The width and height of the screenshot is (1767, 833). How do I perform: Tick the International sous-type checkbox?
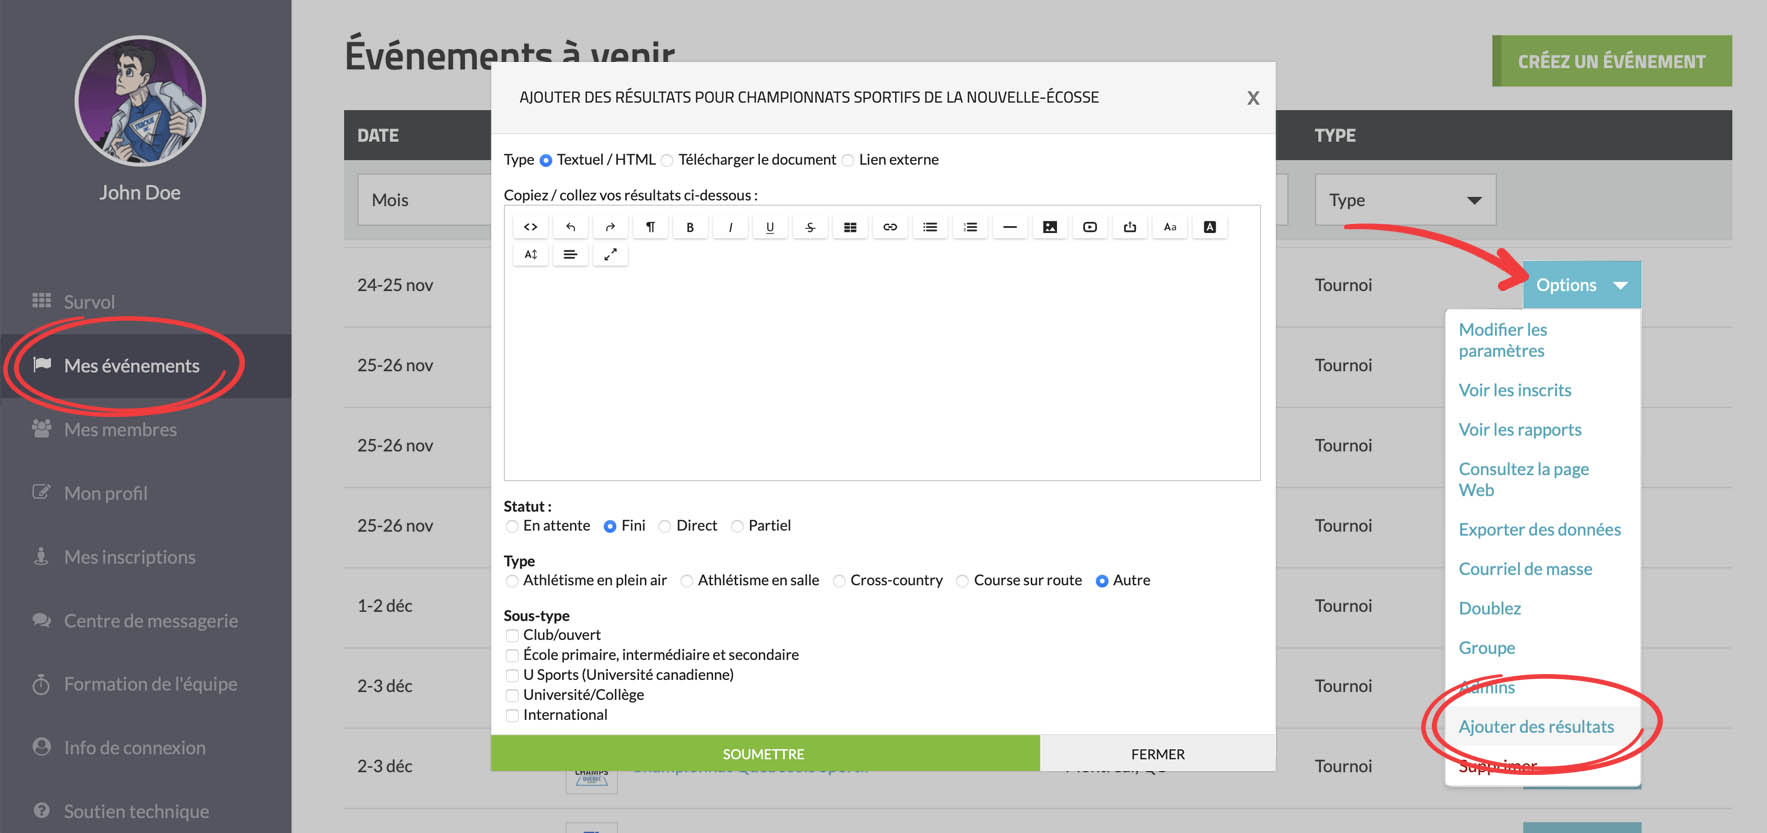[x=512, y=715]
